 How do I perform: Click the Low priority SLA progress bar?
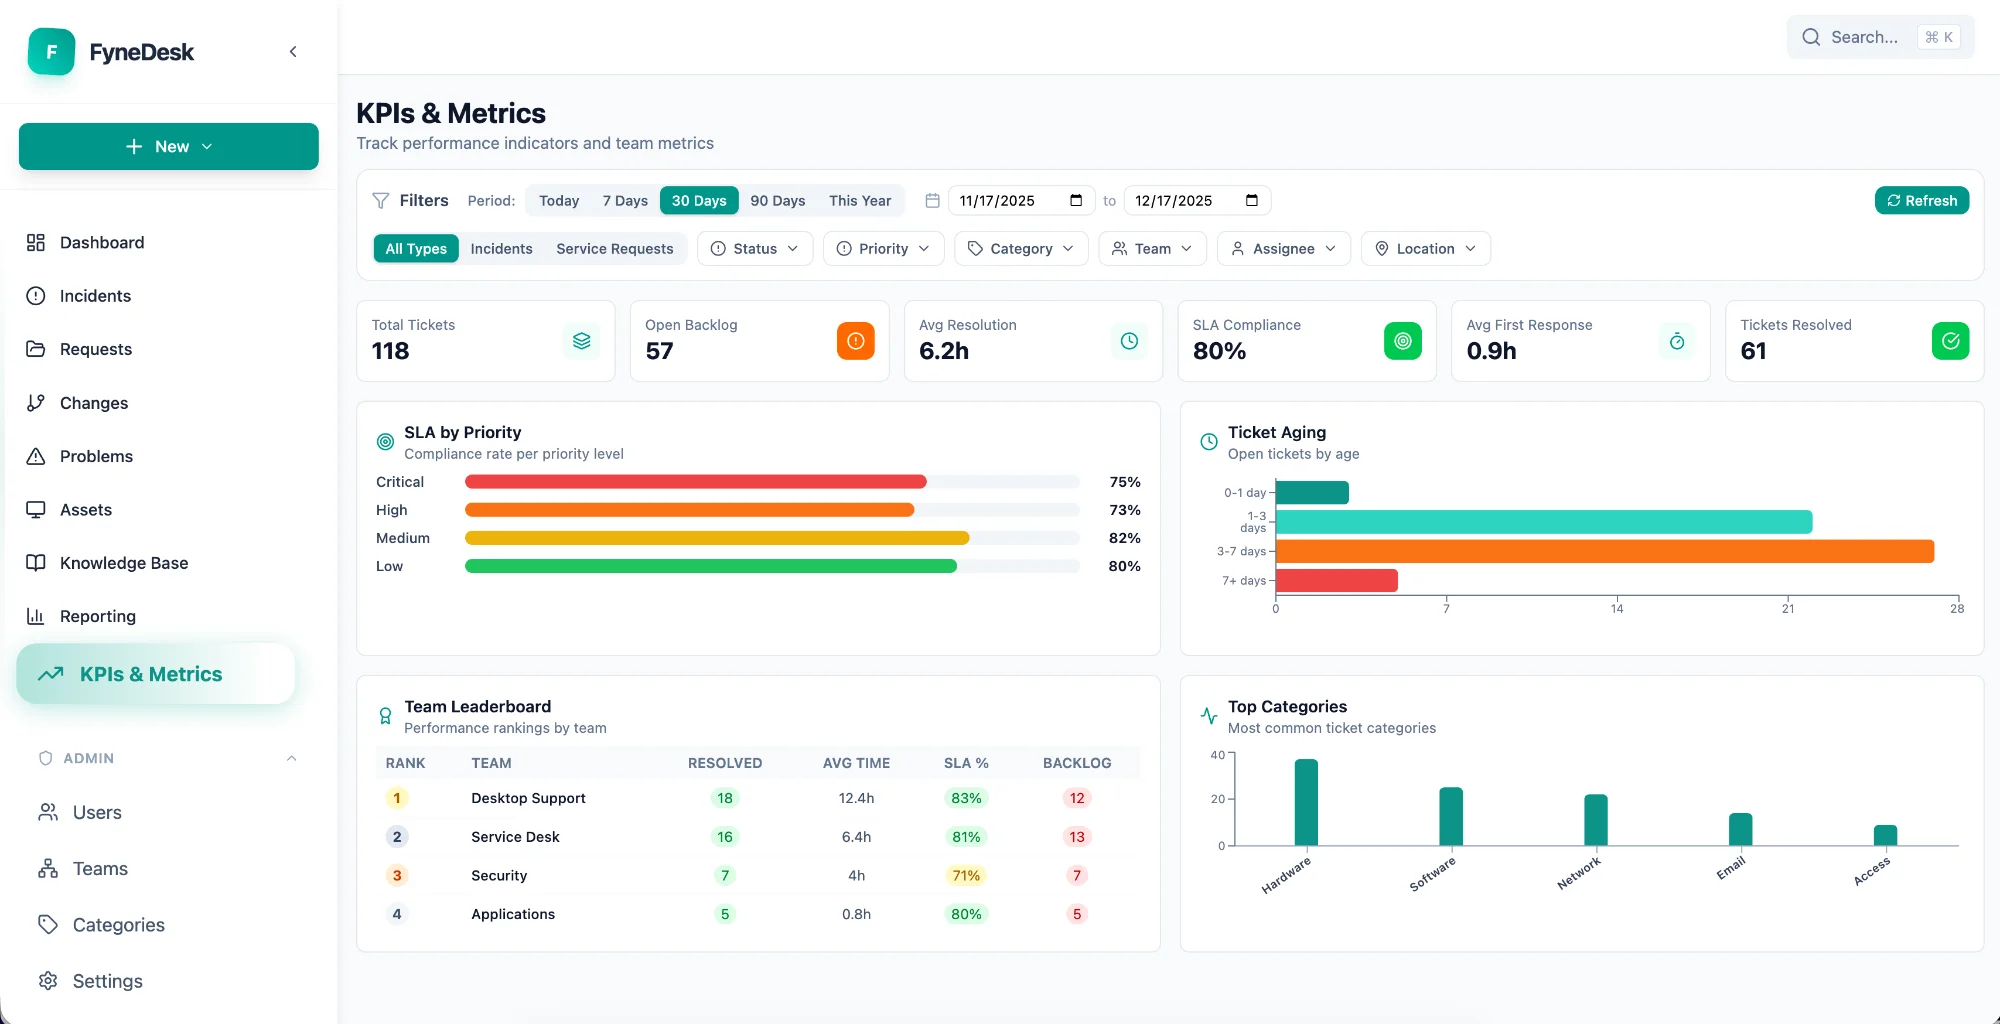[x=710, y=566]
